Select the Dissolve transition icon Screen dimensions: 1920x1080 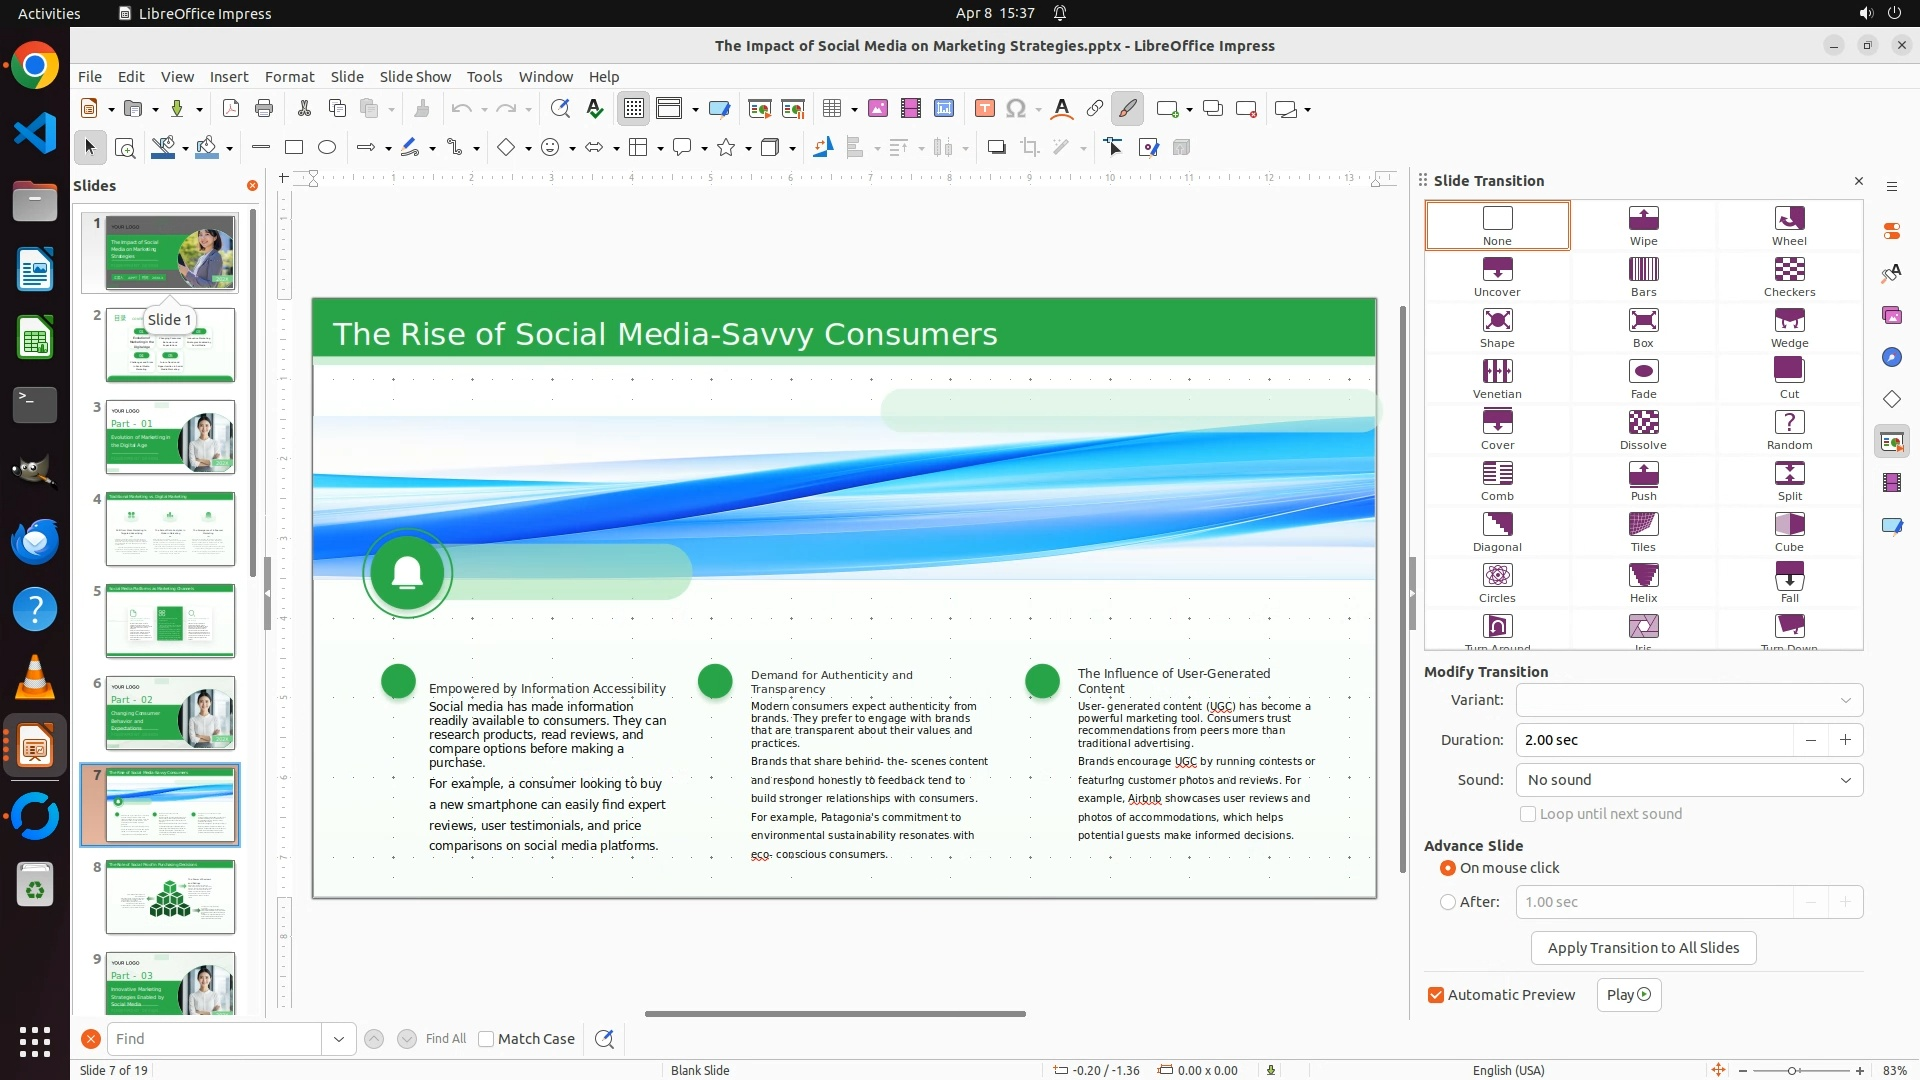pos(1643,423)
